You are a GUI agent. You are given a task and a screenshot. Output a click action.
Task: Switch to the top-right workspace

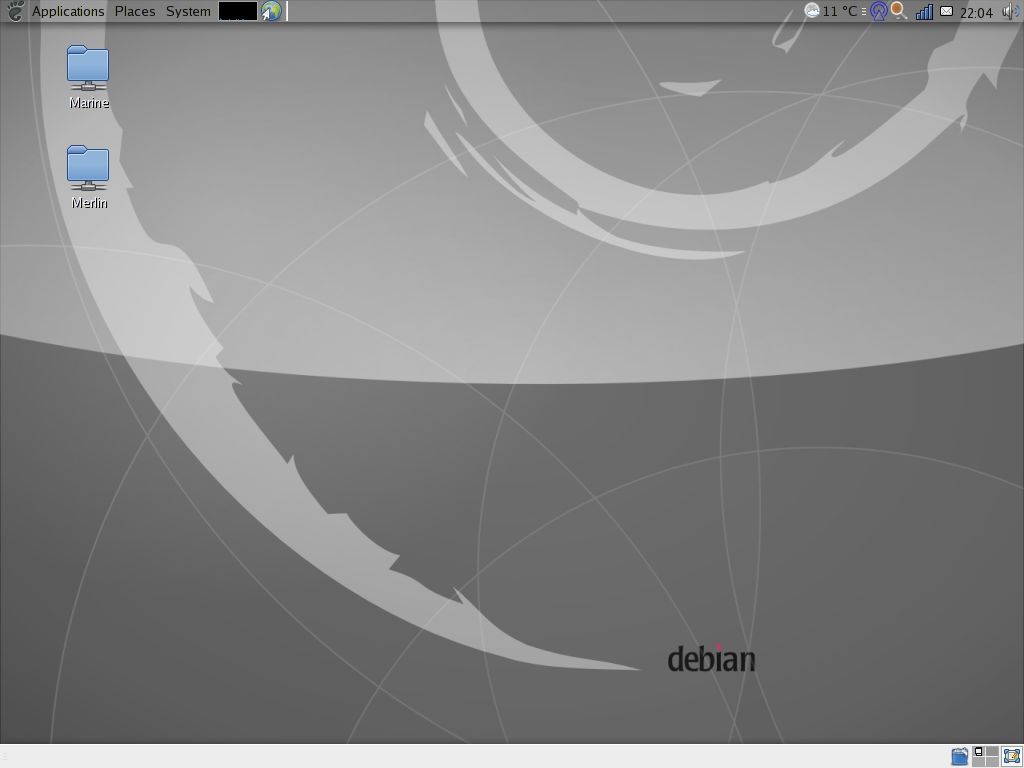(x=993, y=750)
